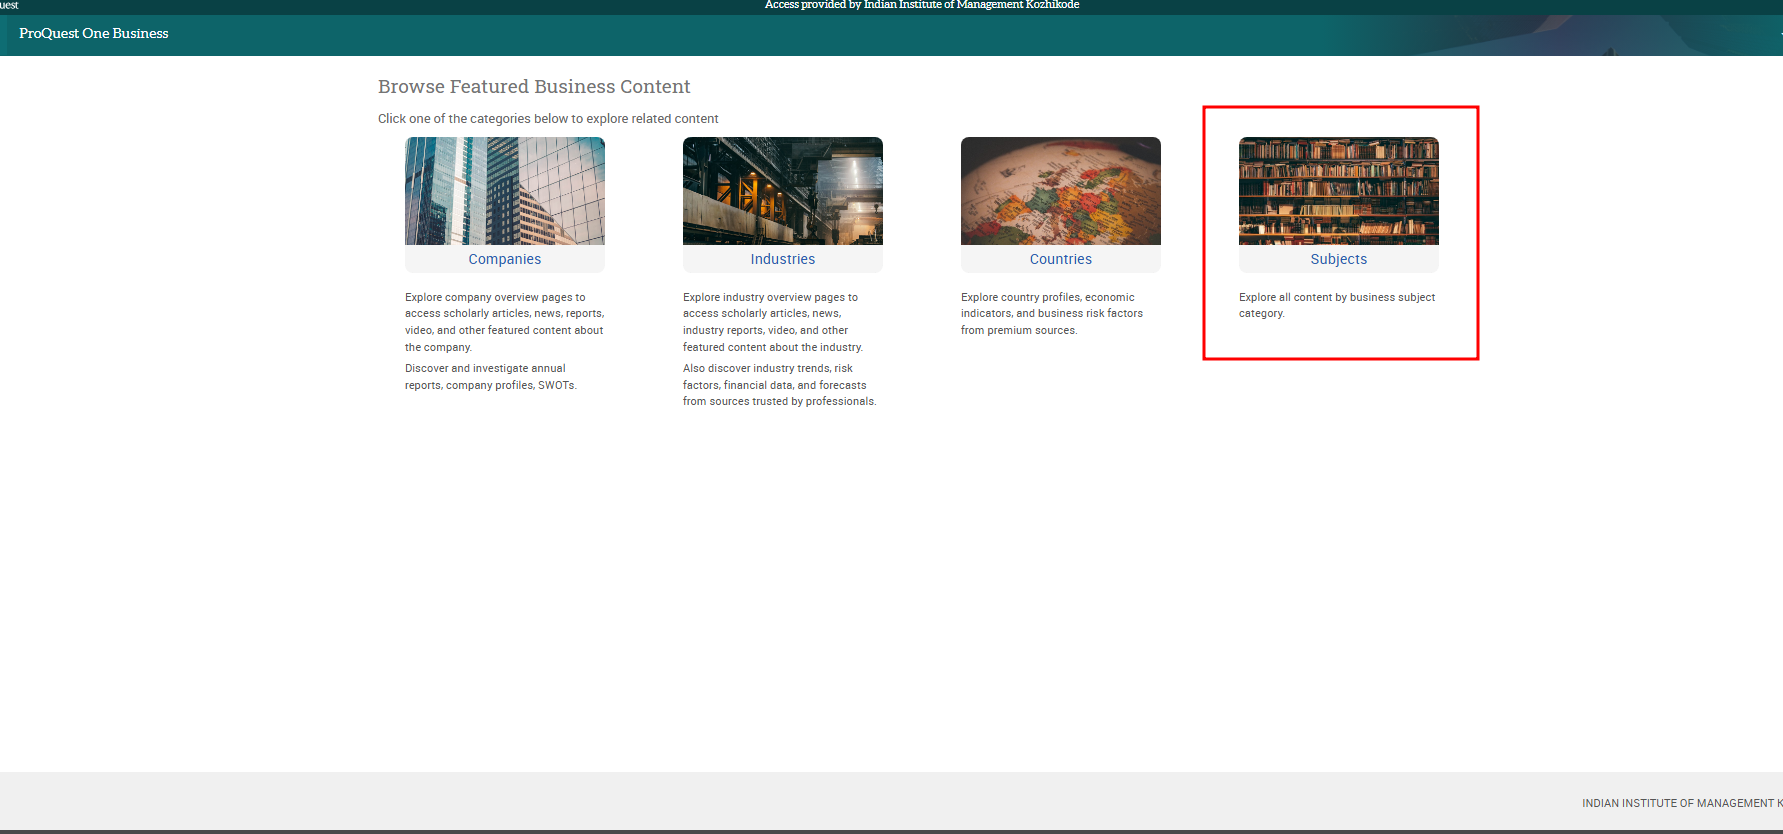Open the Subjects bookshelf thumbnail
Screen dimensions: 1783x834
(1338, 191)
